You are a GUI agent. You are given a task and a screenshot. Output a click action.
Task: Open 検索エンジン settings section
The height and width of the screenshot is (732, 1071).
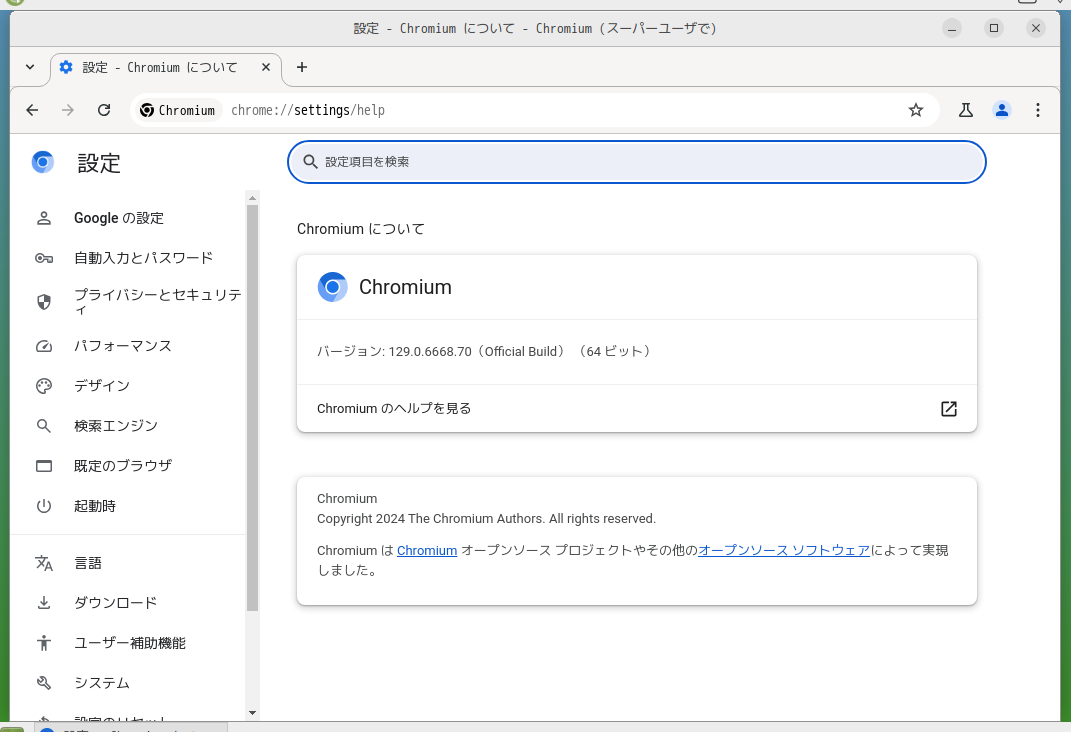116,426
